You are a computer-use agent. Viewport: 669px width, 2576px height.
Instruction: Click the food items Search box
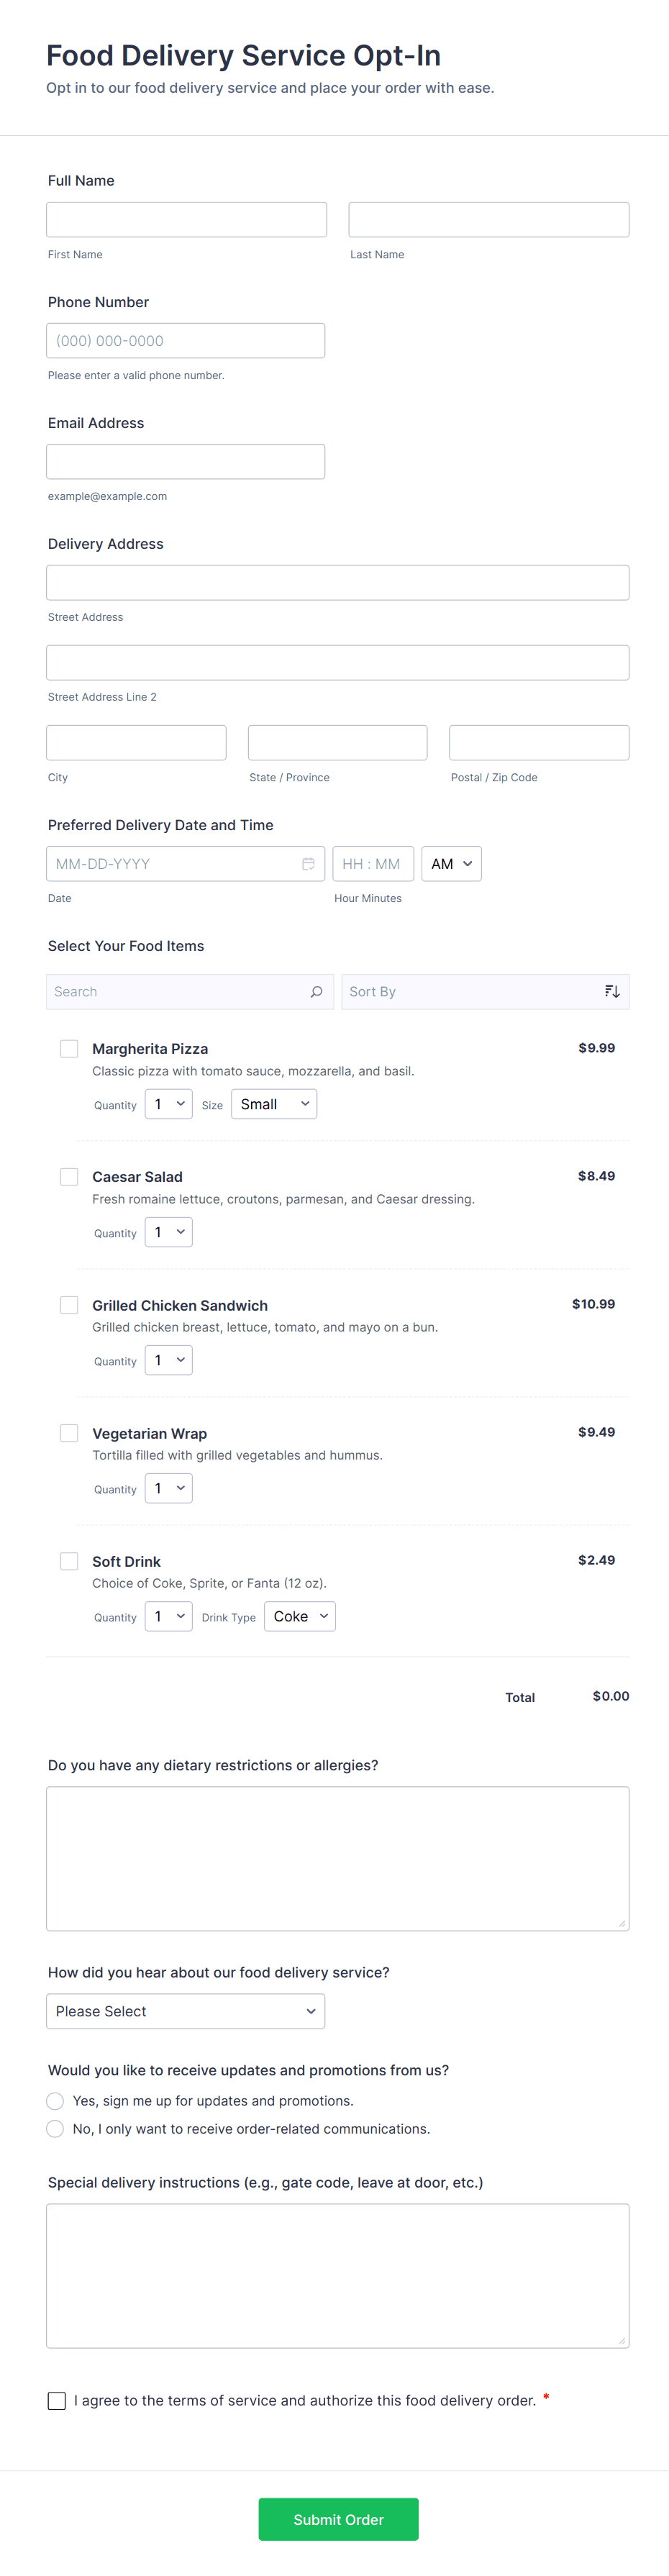point(178,992)
